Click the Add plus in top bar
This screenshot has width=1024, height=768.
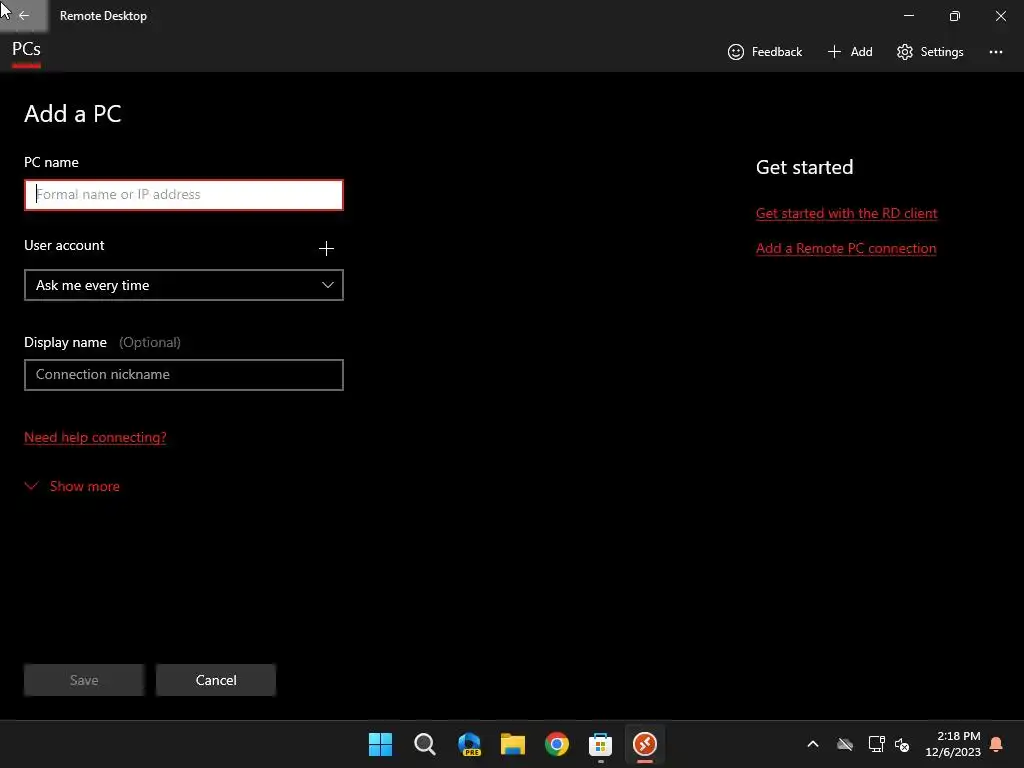(x=850, y=52)
